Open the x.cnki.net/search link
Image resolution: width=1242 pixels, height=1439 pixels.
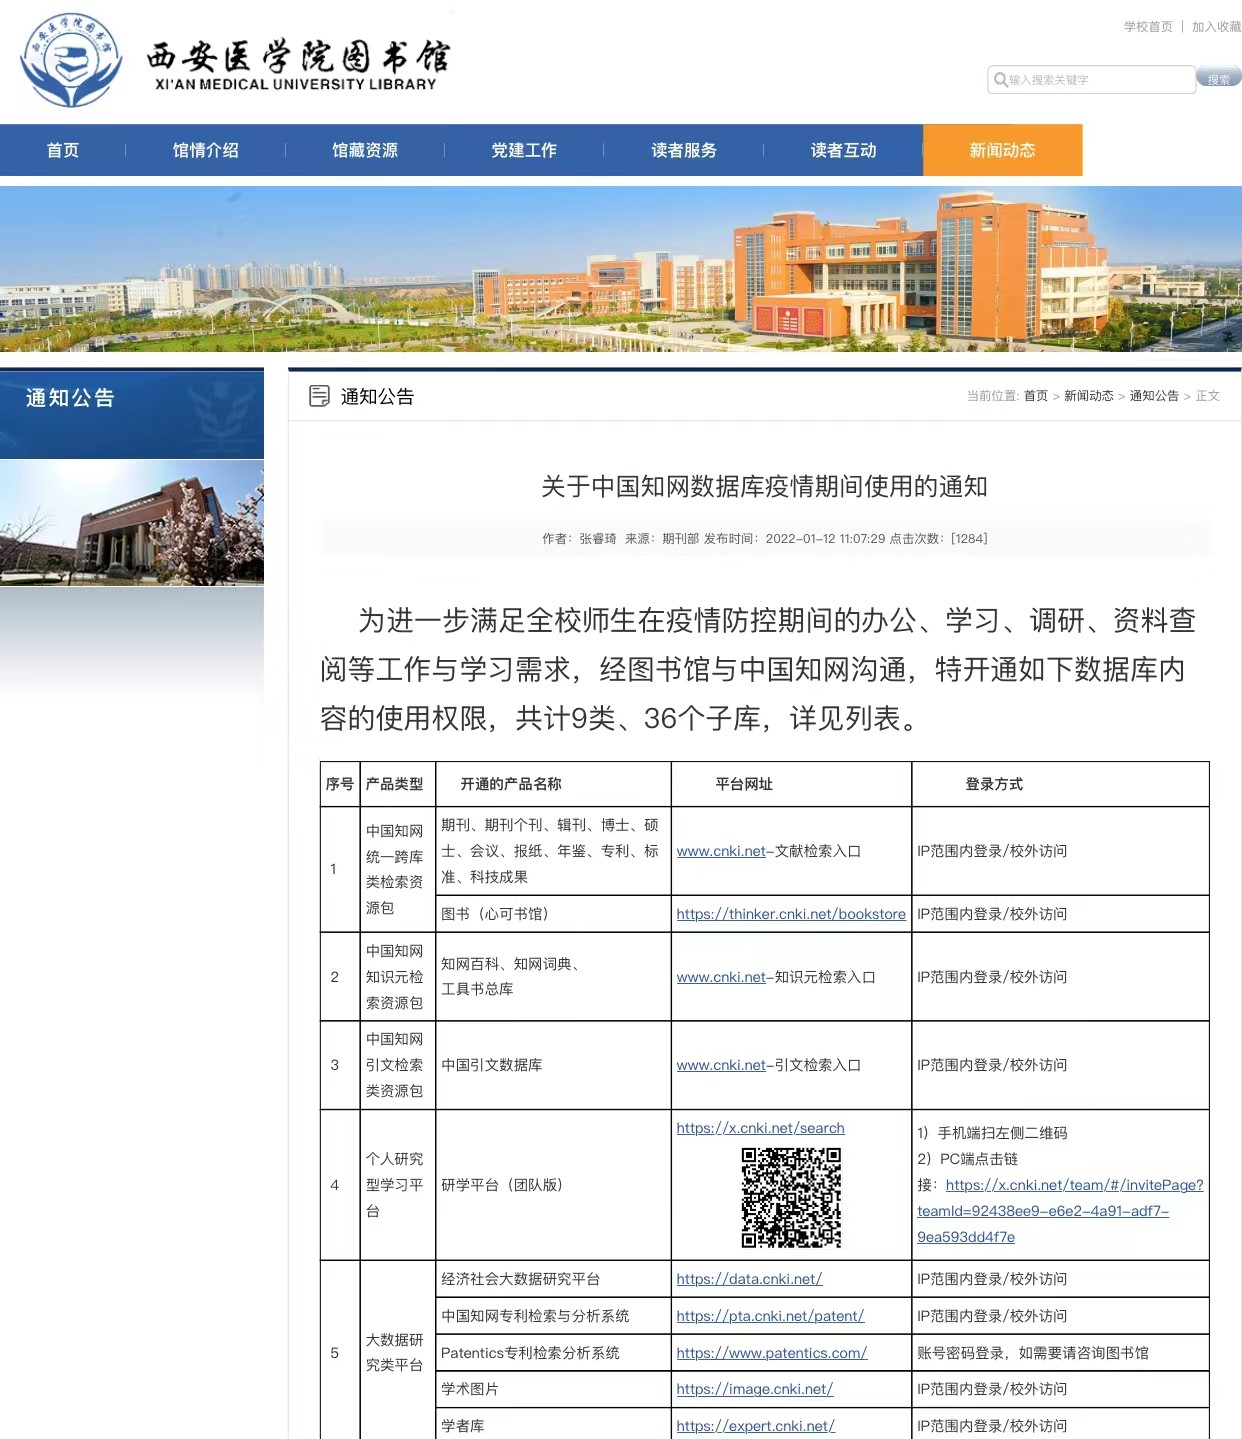tap(760, 1128)
